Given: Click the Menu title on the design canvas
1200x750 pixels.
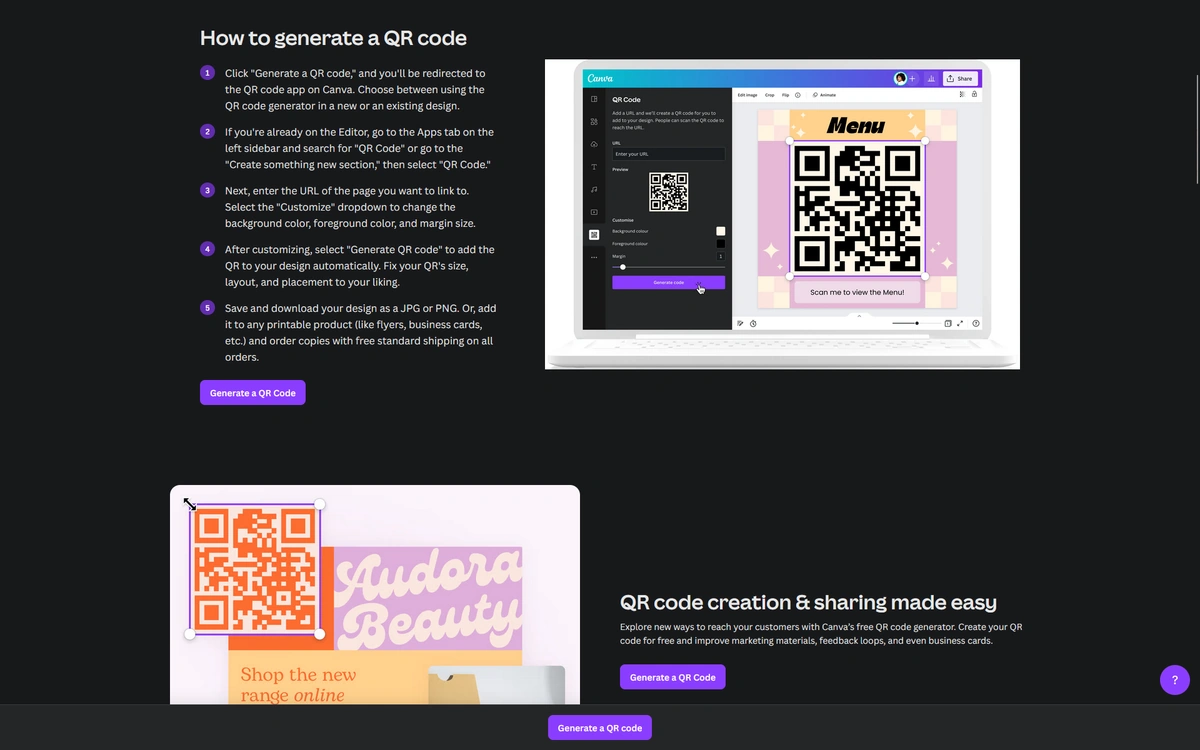Looking at the screenshot, I should coord(856,126).
